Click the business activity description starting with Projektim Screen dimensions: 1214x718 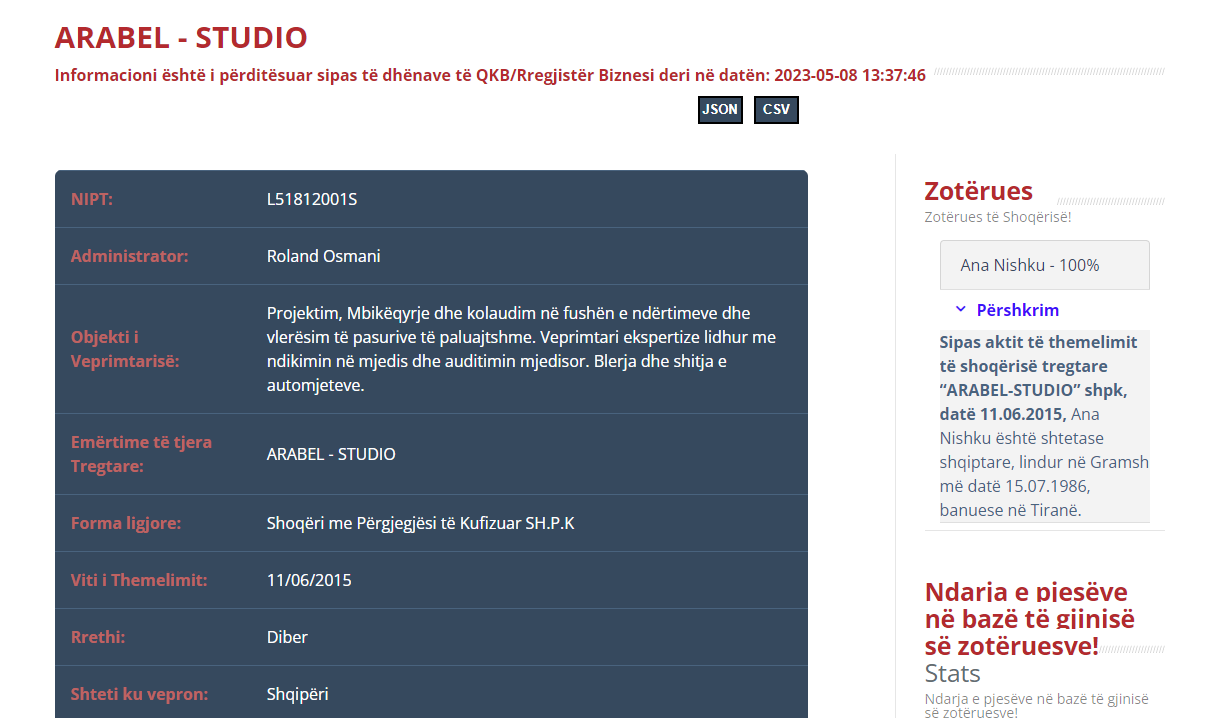pyautogui.click(x=520, y=349)
